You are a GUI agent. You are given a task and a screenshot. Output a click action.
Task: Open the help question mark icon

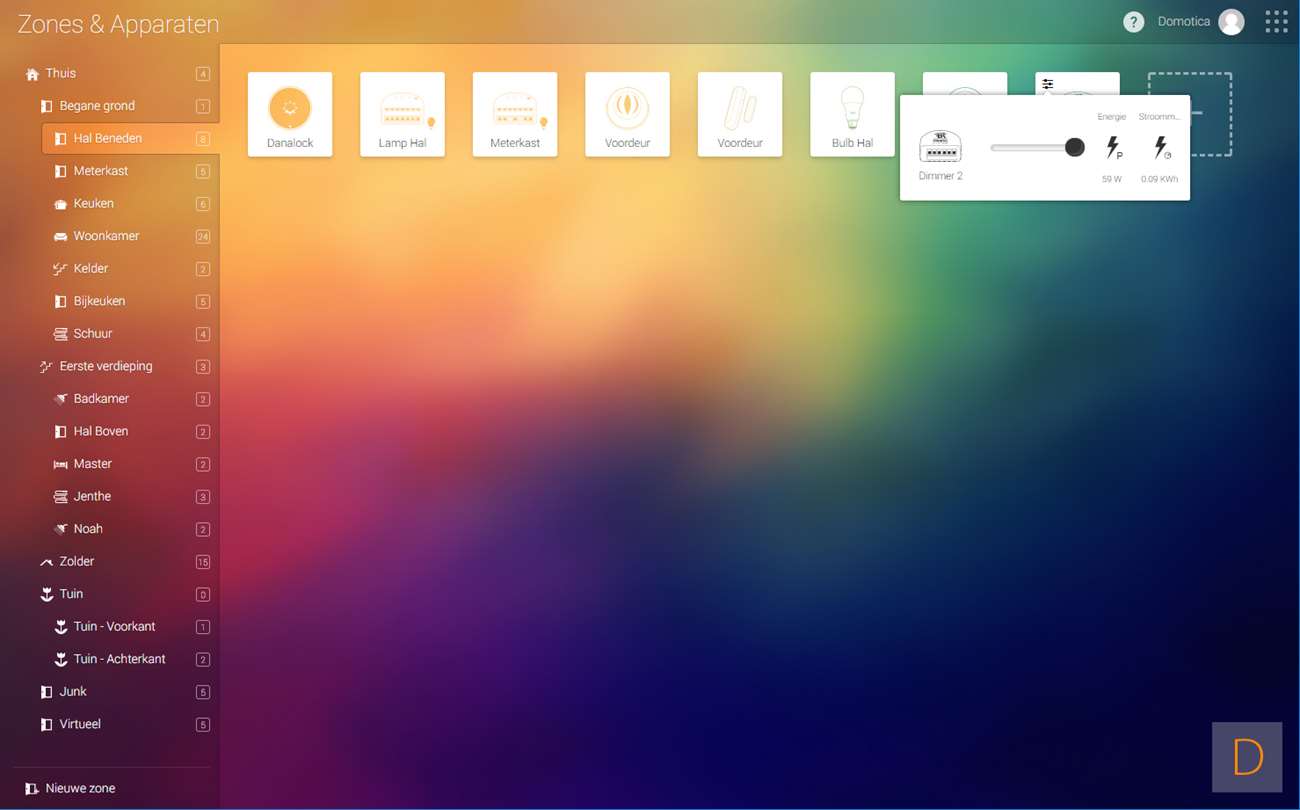(x=1133, y=22)
